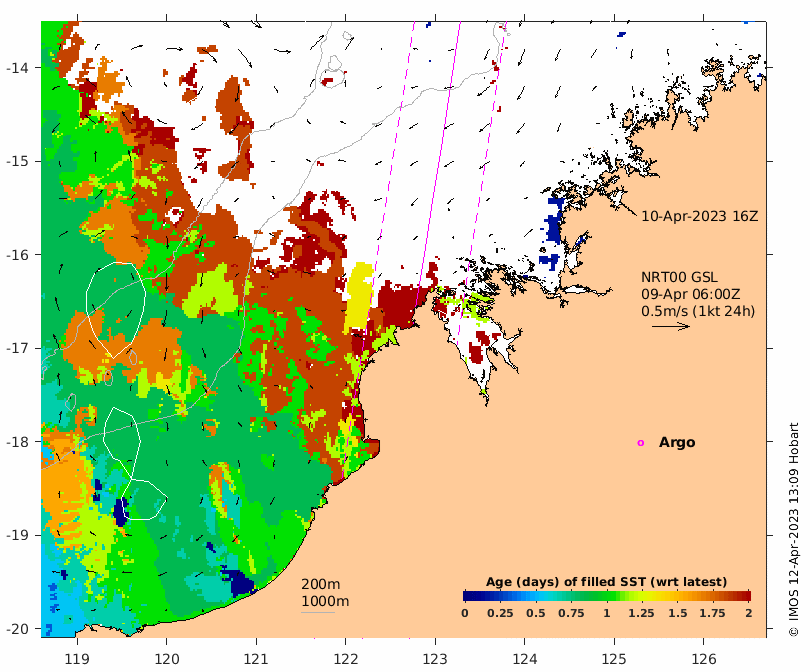Click the latitude axis label '-17'

point(17,348)
